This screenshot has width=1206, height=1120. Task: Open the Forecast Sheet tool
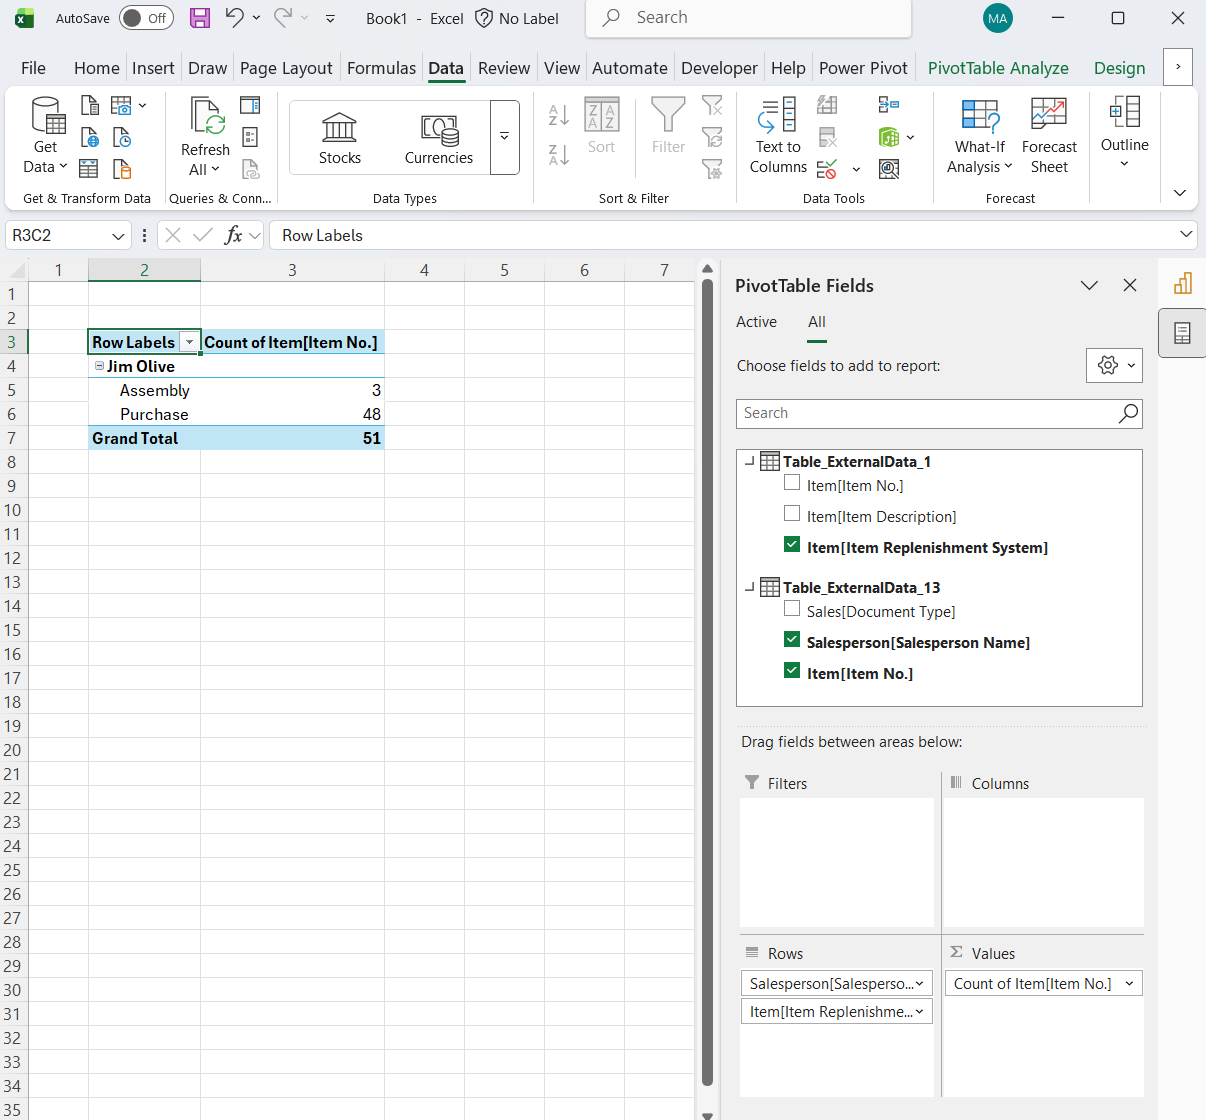coord(1049,135)
